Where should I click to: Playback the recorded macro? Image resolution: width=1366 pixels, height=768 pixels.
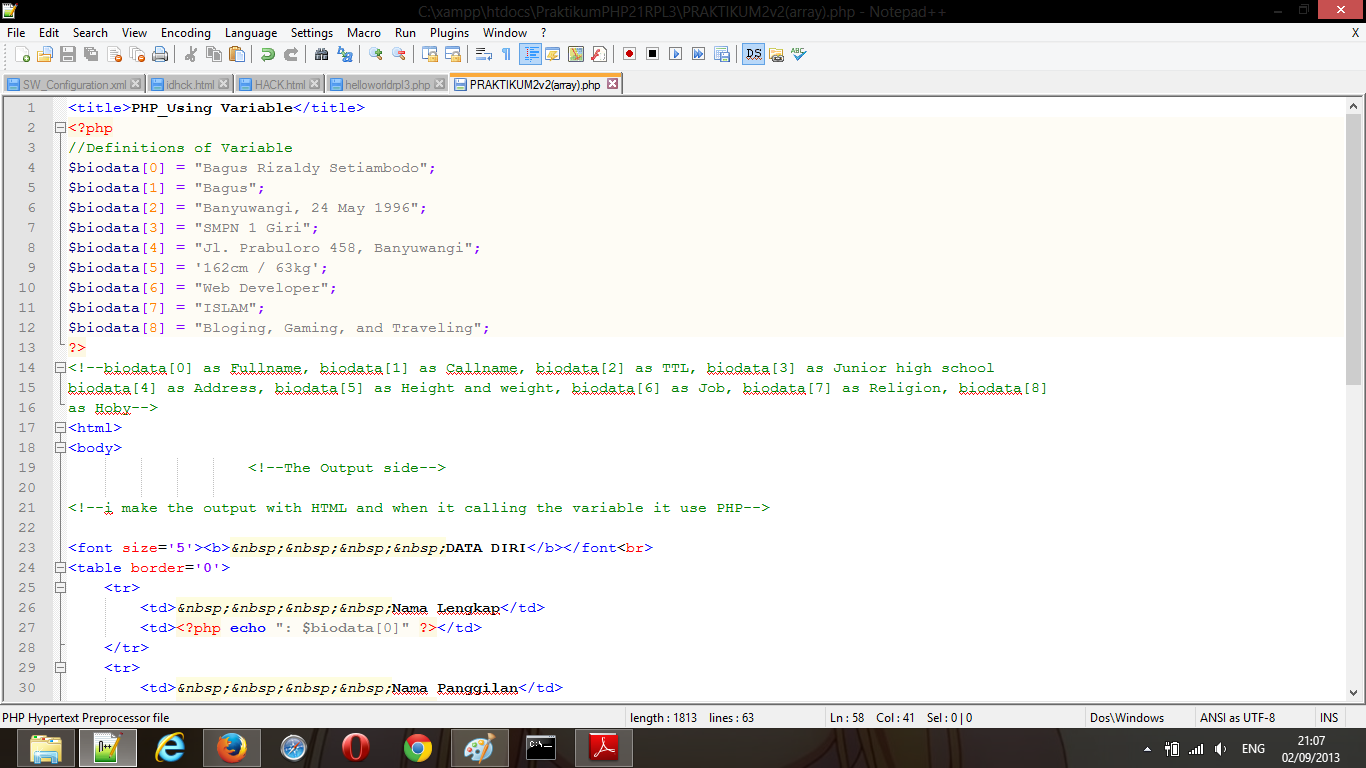pos(675,54)
